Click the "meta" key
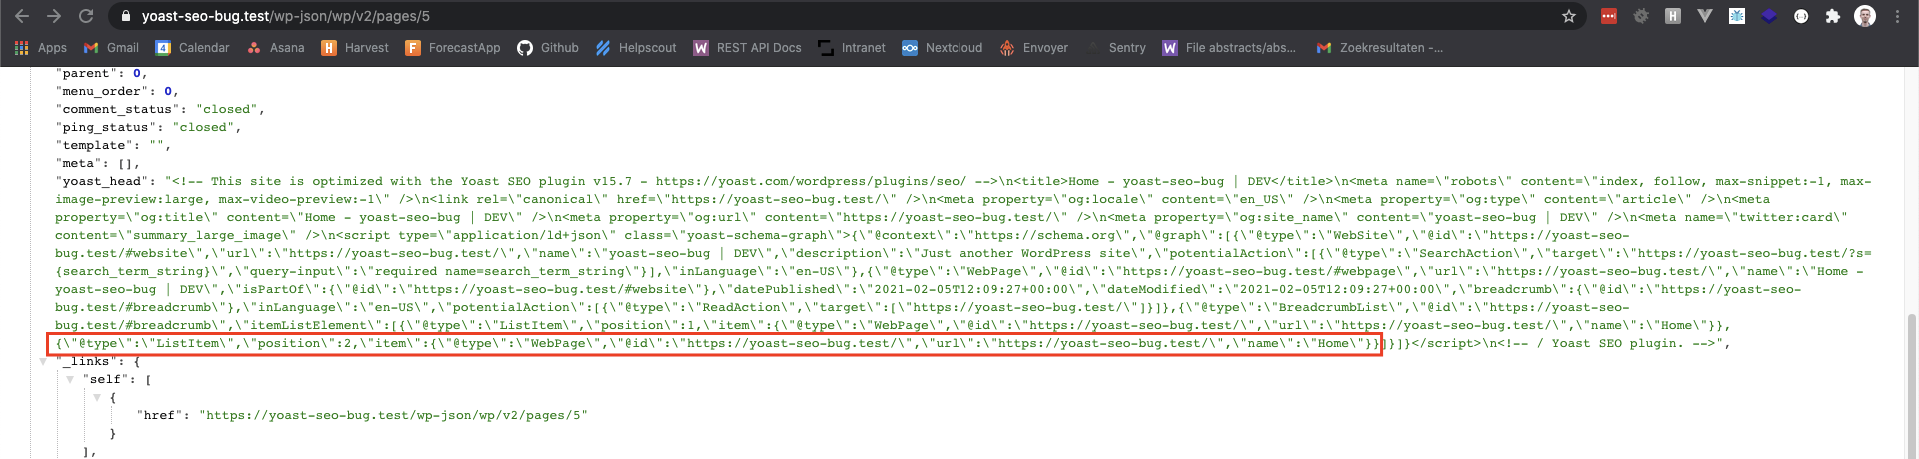This screenshot has height=459, width=1919. 78,163
